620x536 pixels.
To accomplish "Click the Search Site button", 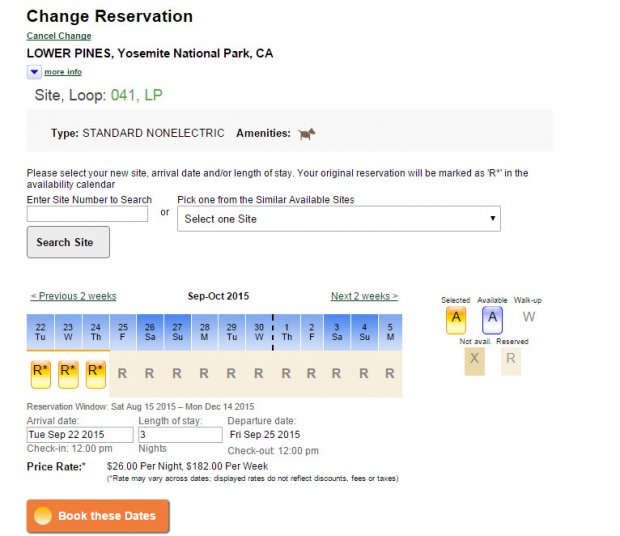I will point(68,242).
